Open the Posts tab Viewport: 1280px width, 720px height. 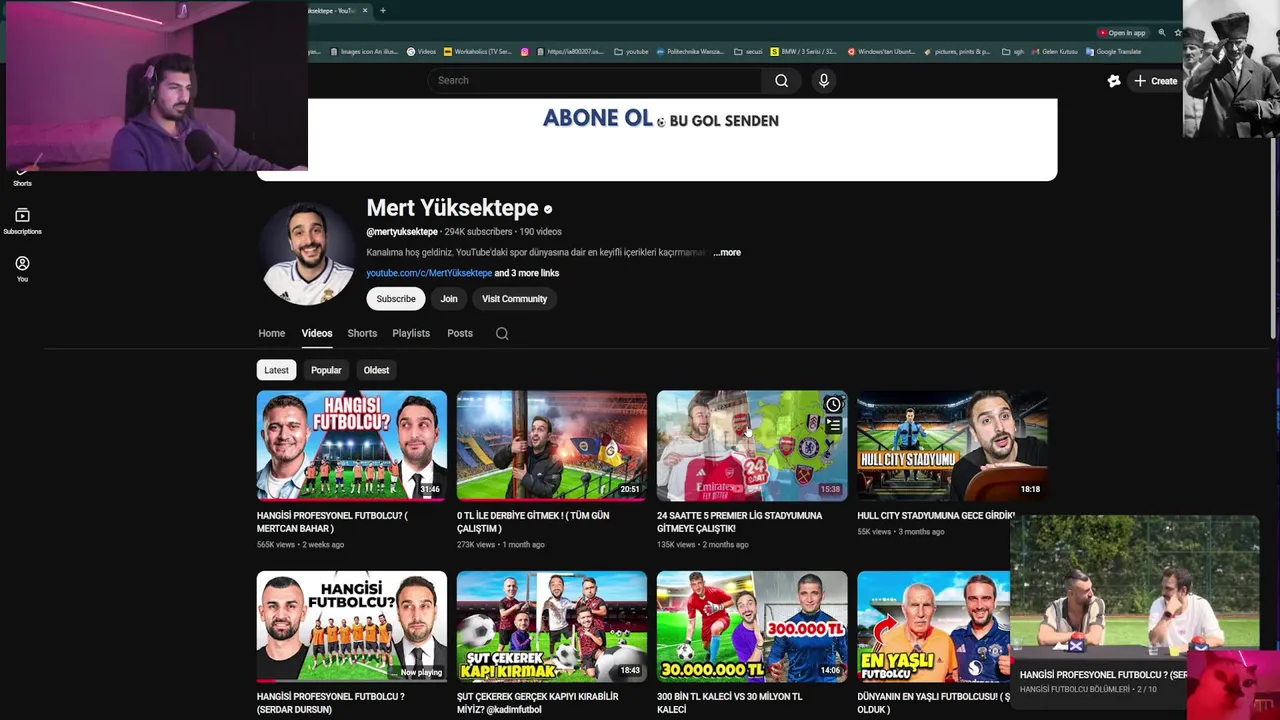460,334
